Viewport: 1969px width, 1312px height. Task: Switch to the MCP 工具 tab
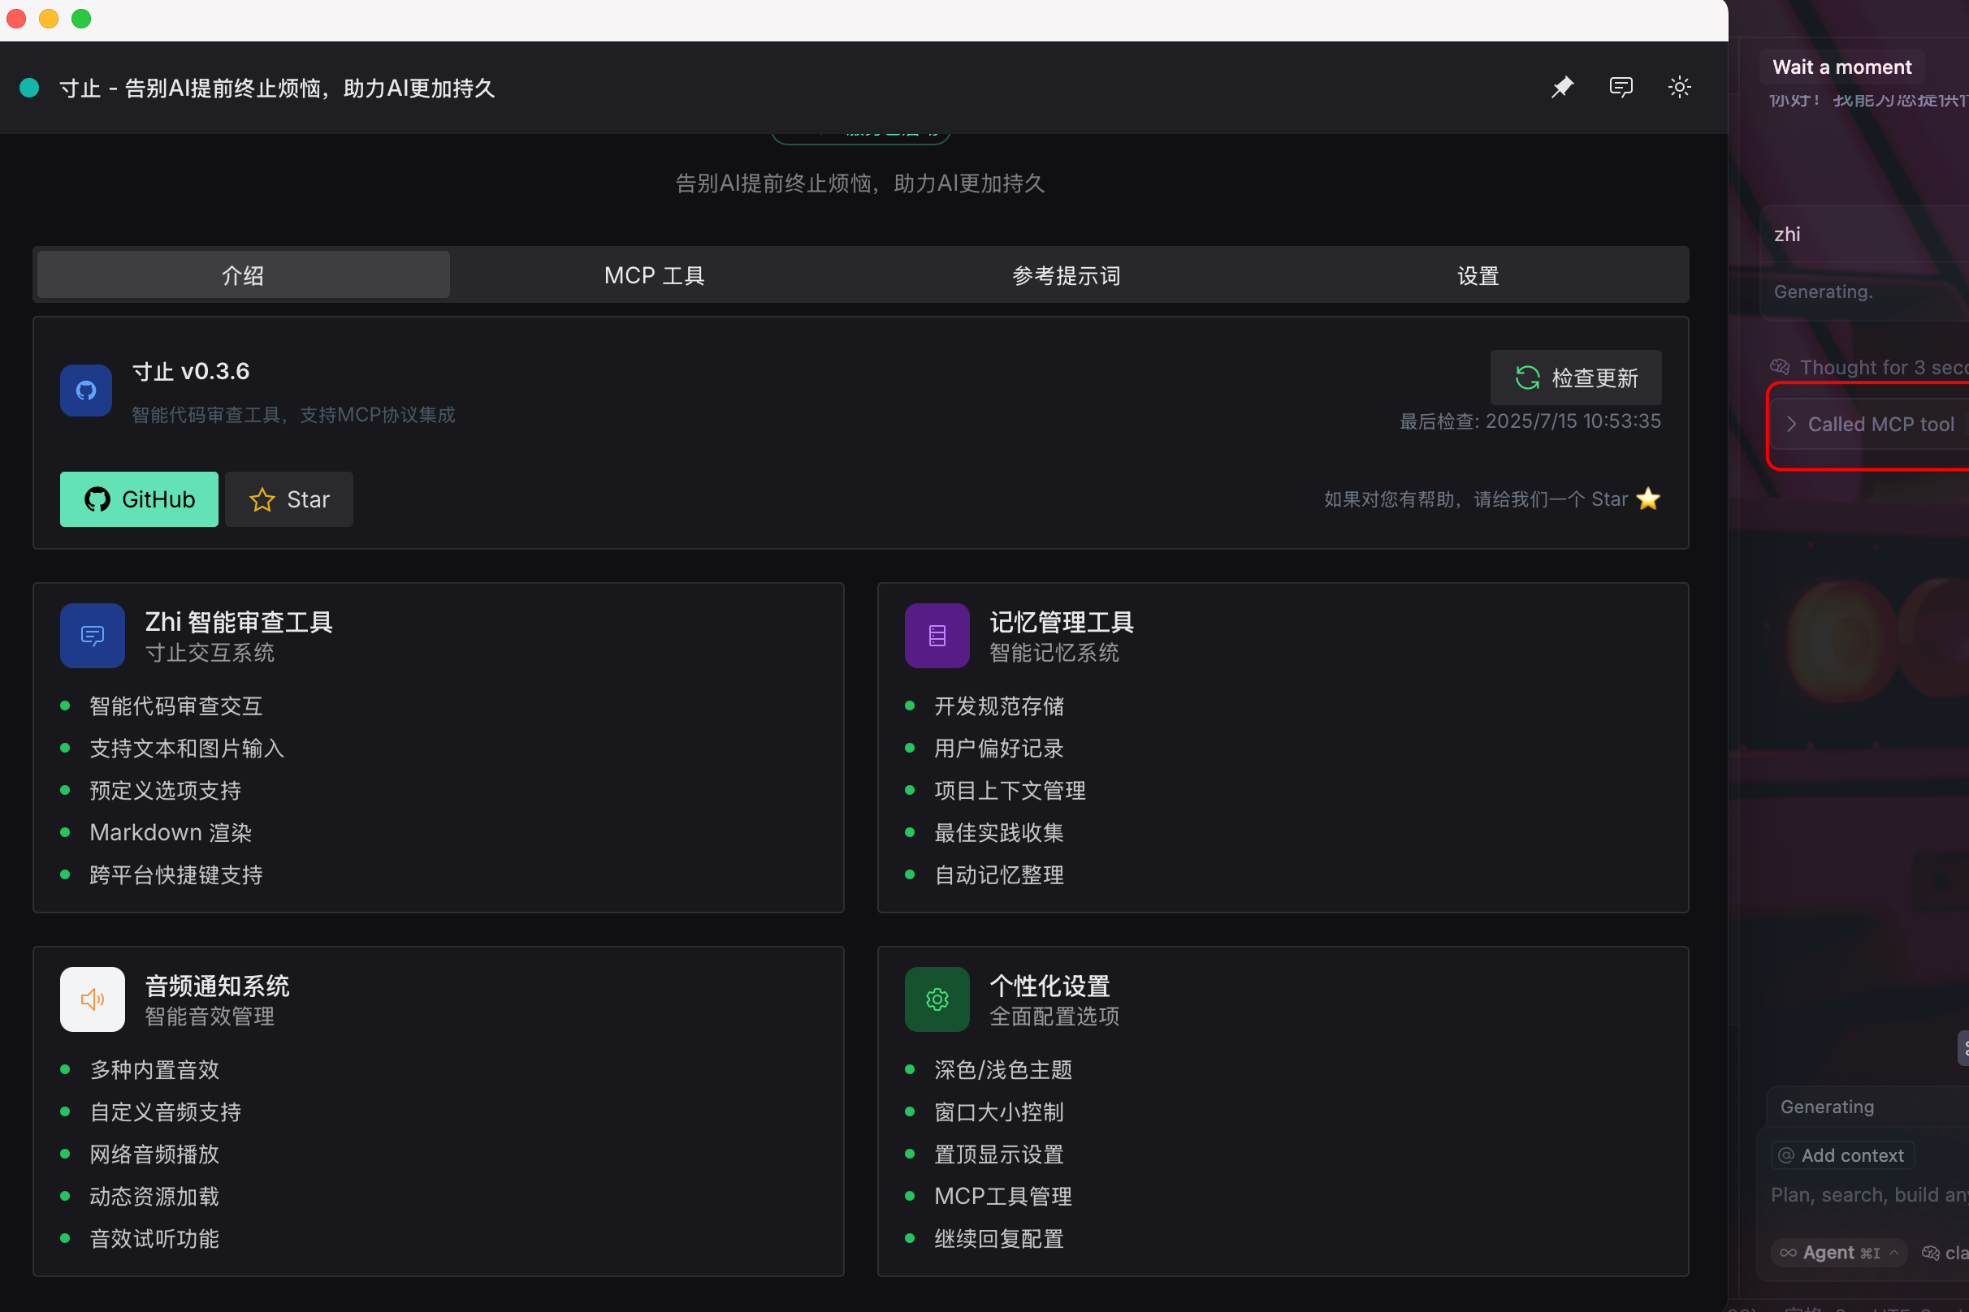point(654,275)
